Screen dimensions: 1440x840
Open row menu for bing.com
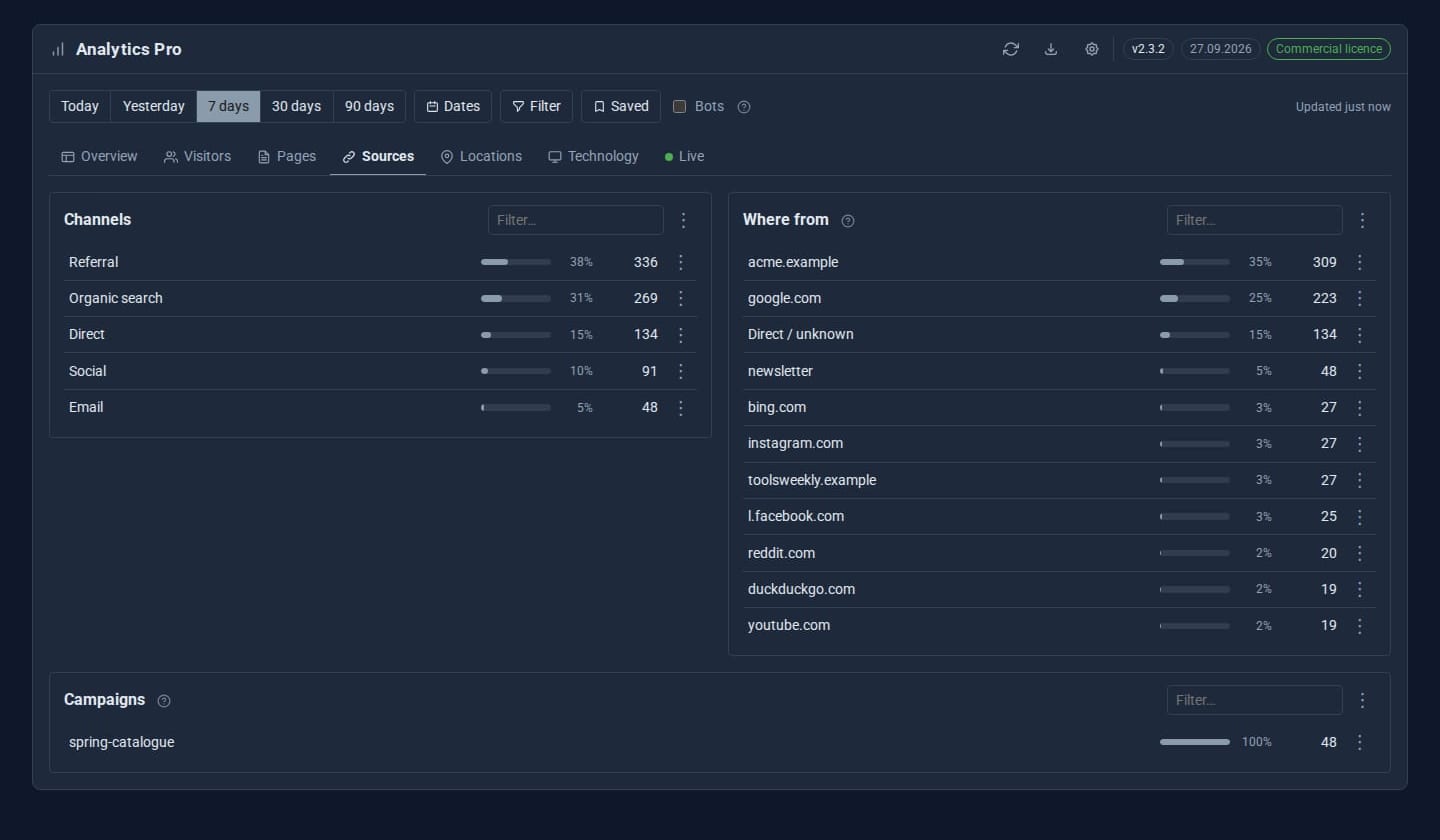[x=1360, y=408]
